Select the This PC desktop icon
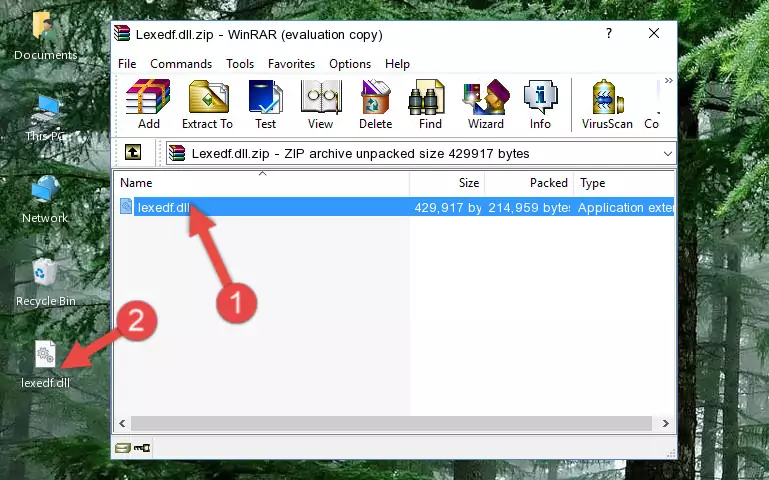 pos(45,118)
